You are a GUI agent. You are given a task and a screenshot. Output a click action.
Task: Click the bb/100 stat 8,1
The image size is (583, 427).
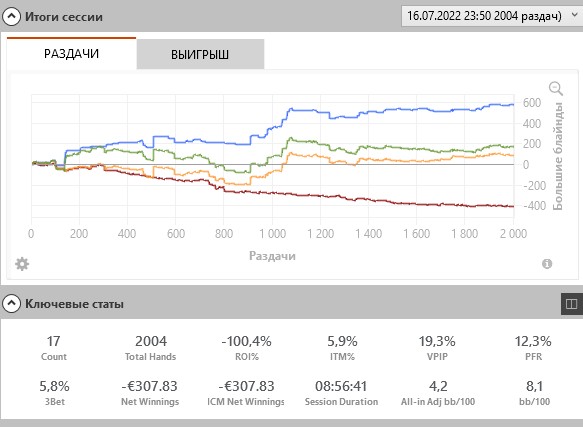534,386
